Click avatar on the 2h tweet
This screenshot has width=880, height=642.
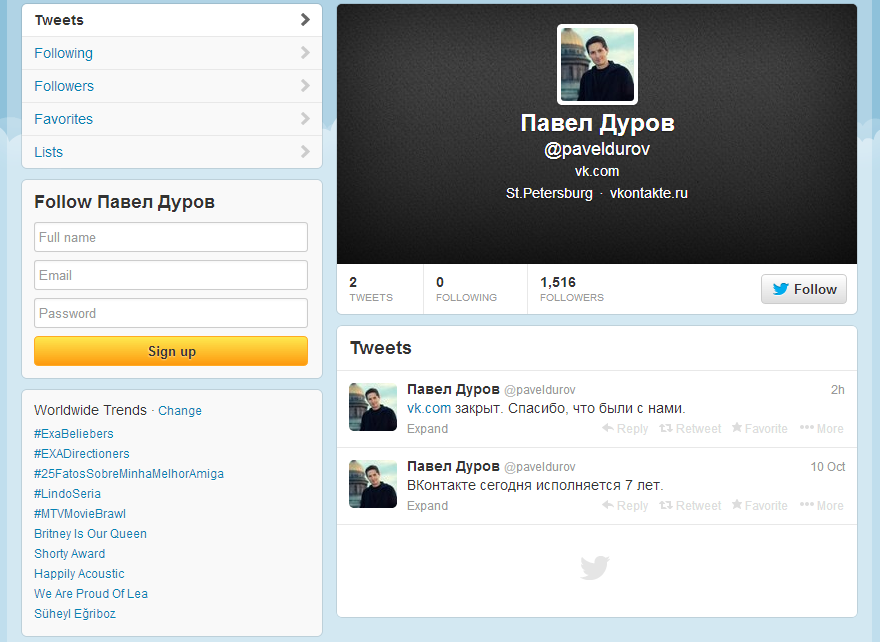[373, 407]
